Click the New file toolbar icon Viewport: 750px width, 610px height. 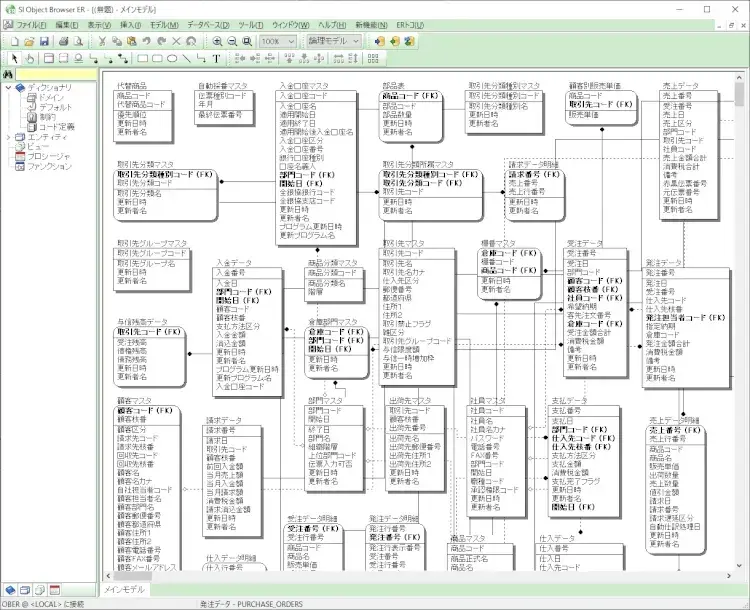[x=15, y=42]
